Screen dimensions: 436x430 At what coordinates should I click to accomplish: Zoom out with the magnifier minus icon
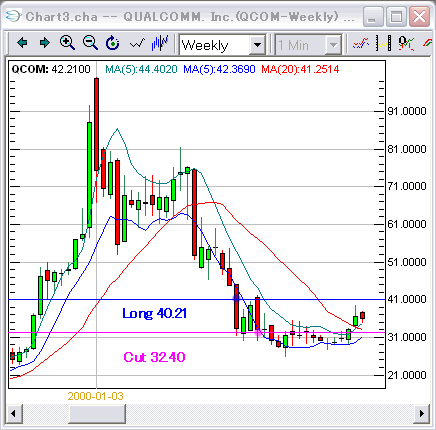pyautogui.click(x=90, y=43)
